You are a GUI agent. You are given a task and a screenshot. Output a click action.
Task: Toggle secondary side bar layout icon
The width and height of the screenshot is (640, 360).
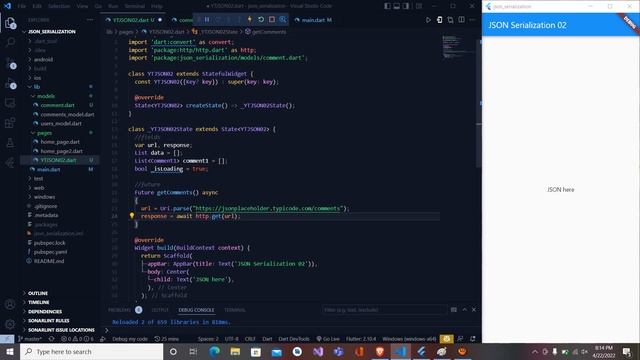pos(406,6)
